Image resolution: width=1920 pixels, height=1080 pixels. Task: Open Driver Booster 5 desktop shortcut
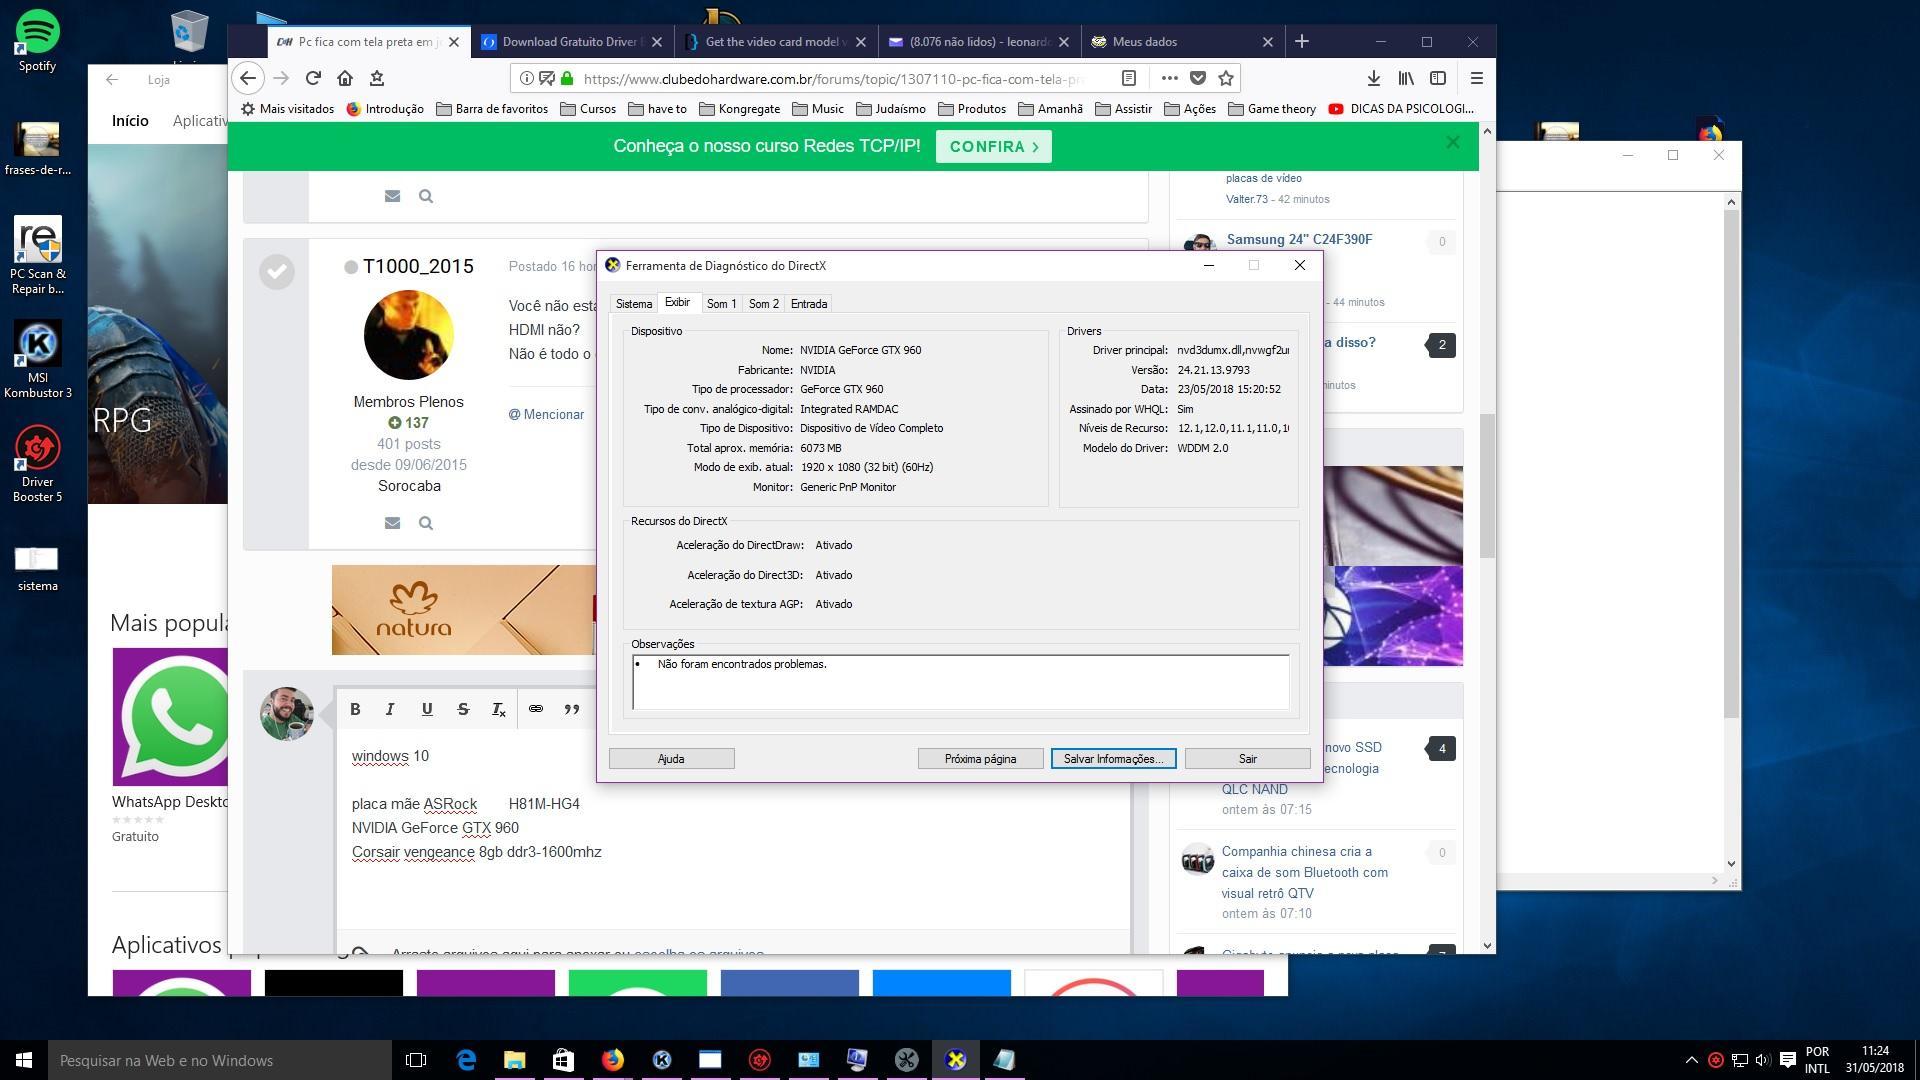coord(37,465)
